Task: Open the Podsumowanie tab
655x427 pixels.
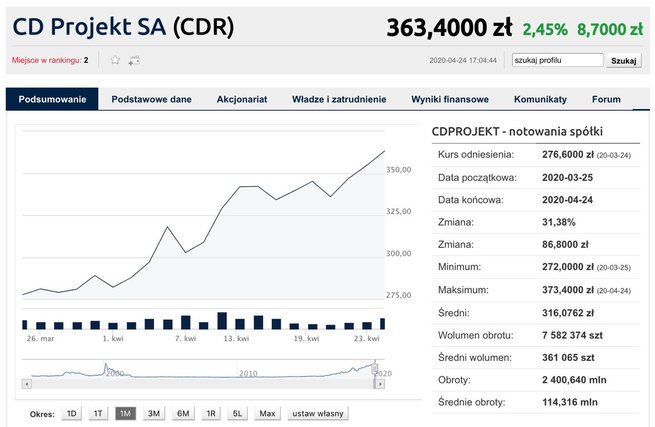Action: click(x=52, y=99)
